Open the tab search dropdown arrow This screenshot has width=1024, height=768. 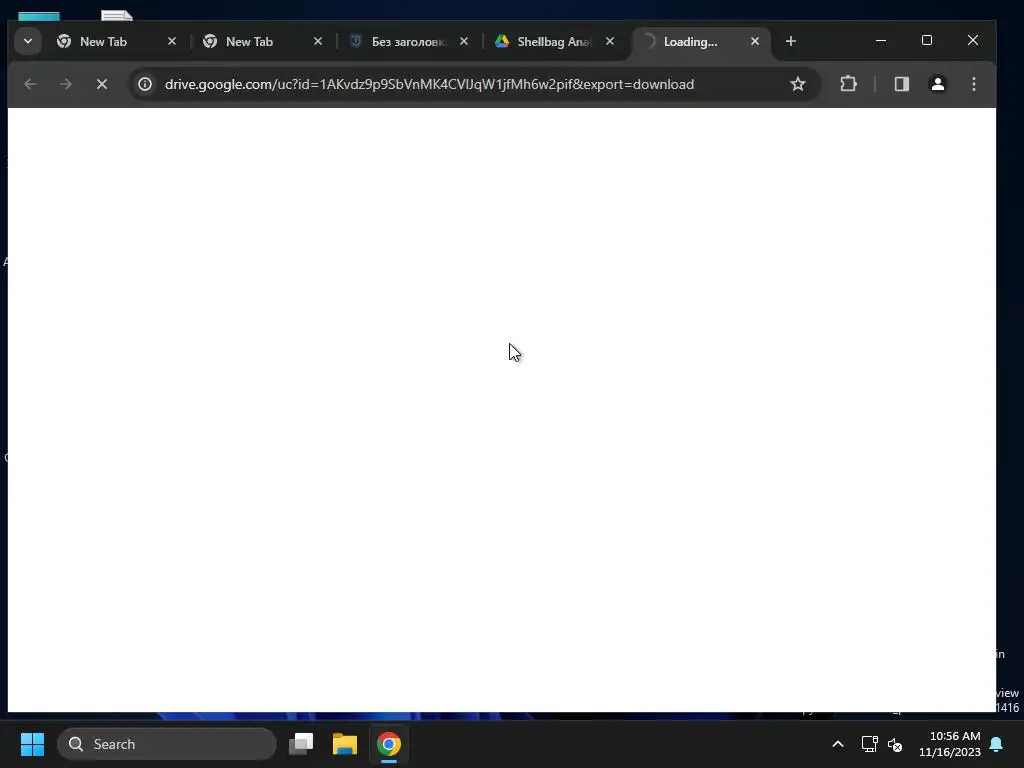coord(27,41)
